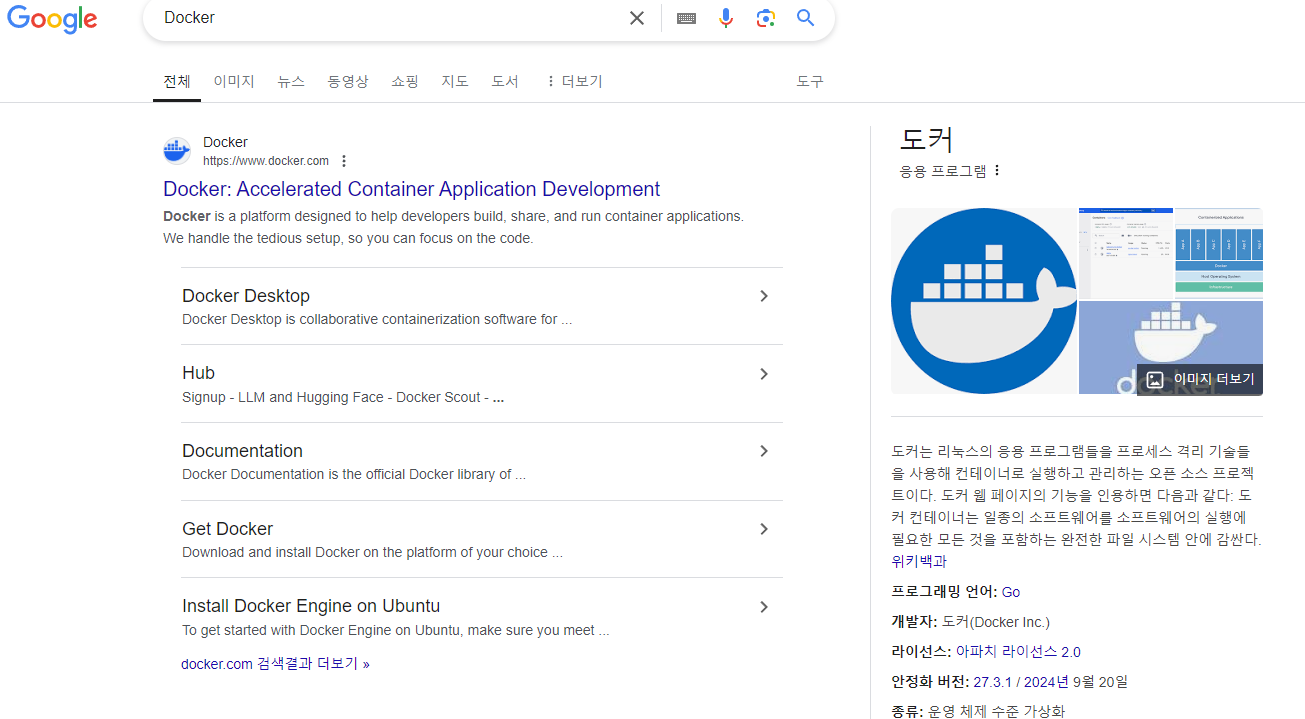The height and width of the screenshot is (719, 1305).
Task: Open the 쇼핑 tab
Action: [x=405, y=81]
